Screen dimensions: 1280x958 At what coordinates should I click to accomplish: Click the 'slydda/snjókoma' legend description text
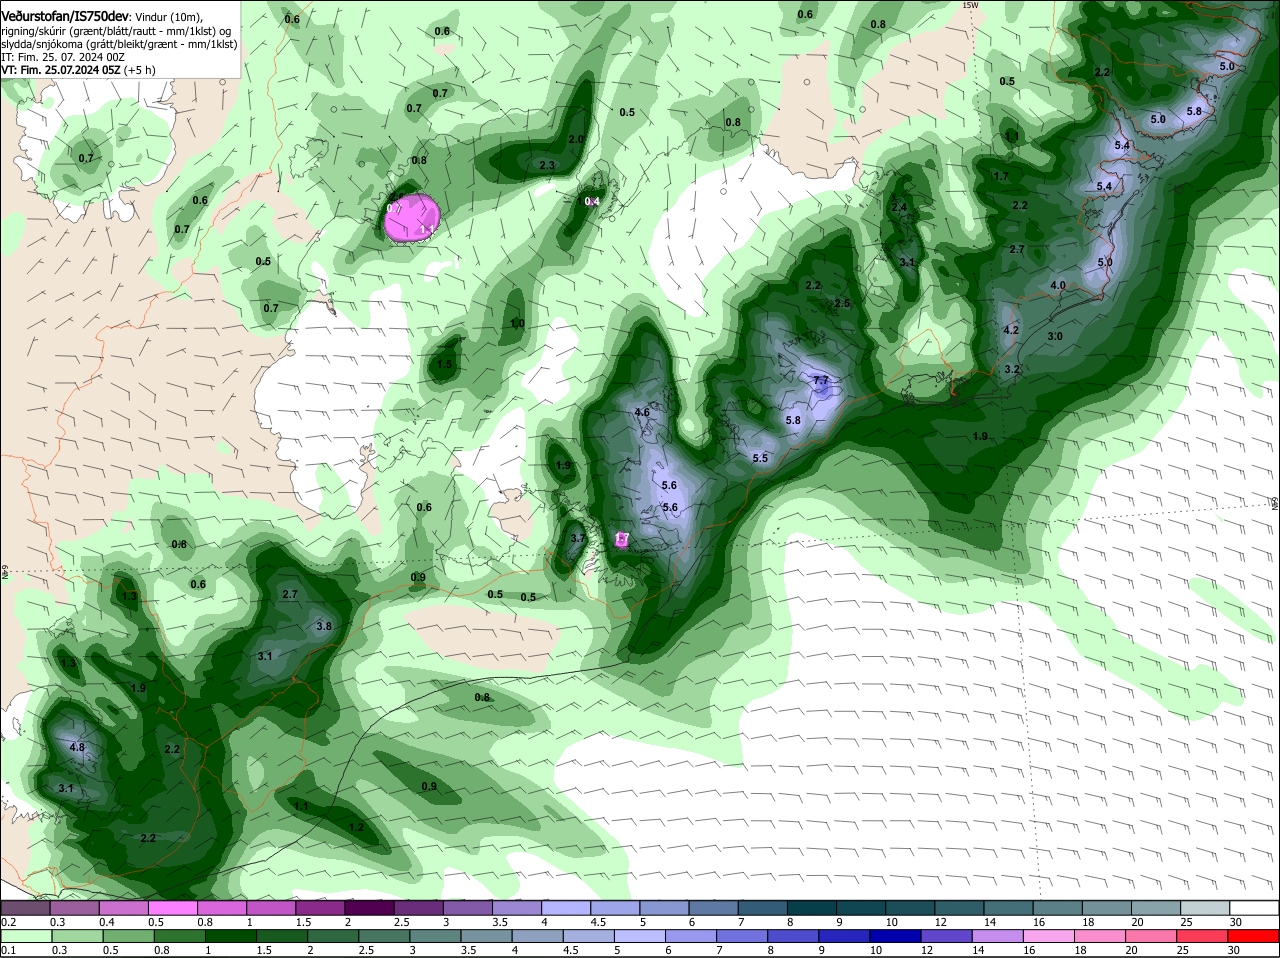point(42,44)
